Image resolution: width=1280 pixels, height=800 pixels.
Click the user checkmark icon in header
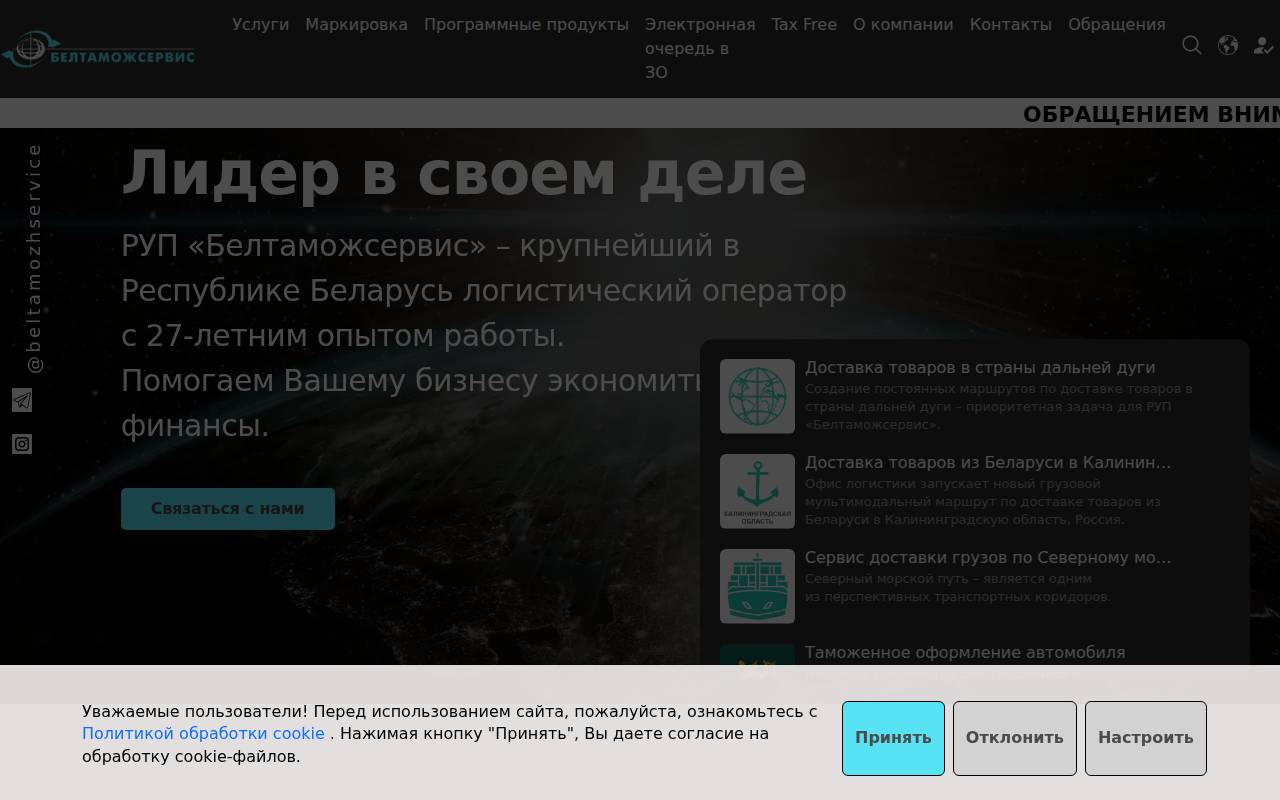coord(1264,46)
